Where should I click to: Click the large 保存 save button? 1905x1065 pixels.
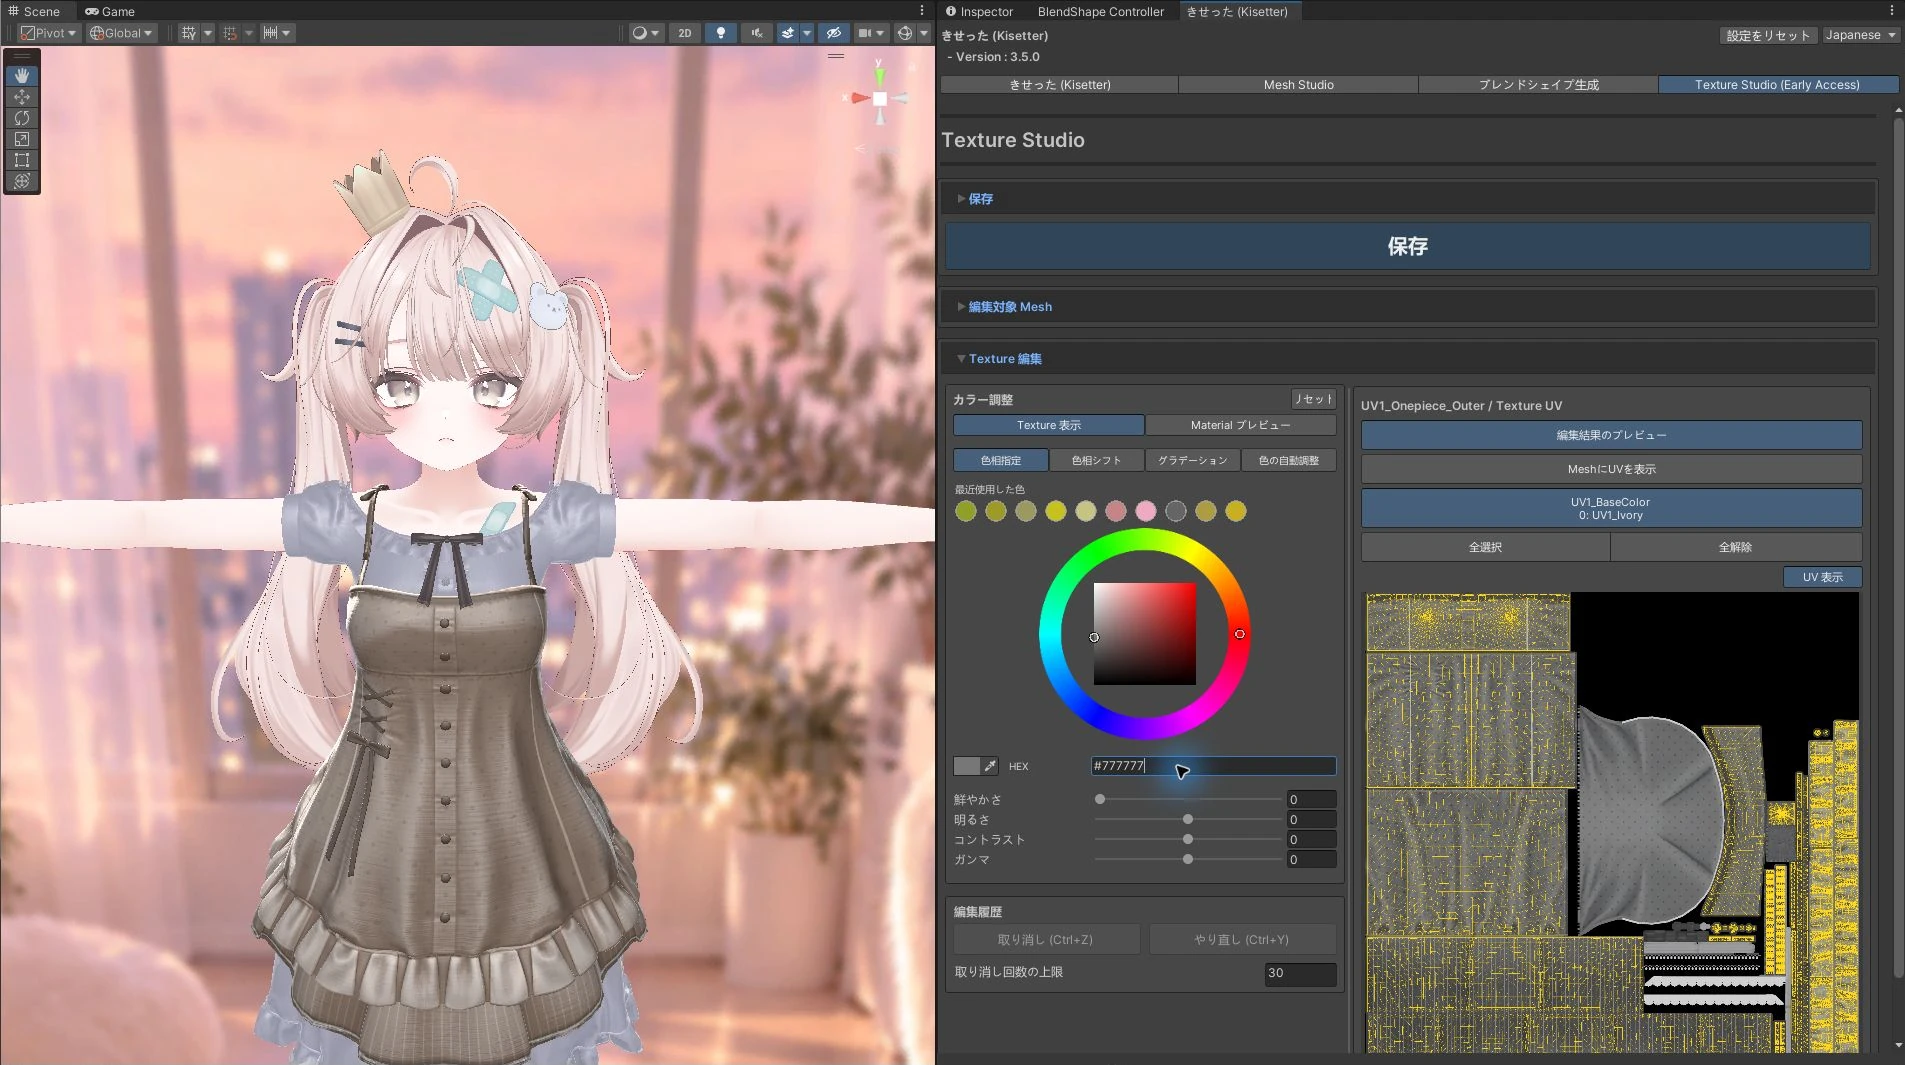1407,246
